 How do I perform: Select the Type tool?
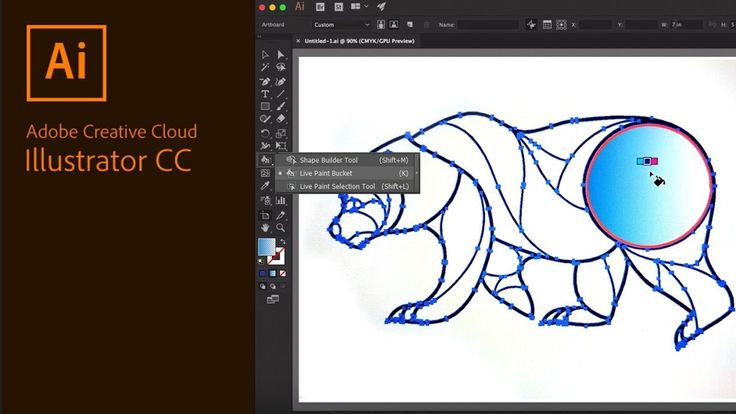[265, 94]
